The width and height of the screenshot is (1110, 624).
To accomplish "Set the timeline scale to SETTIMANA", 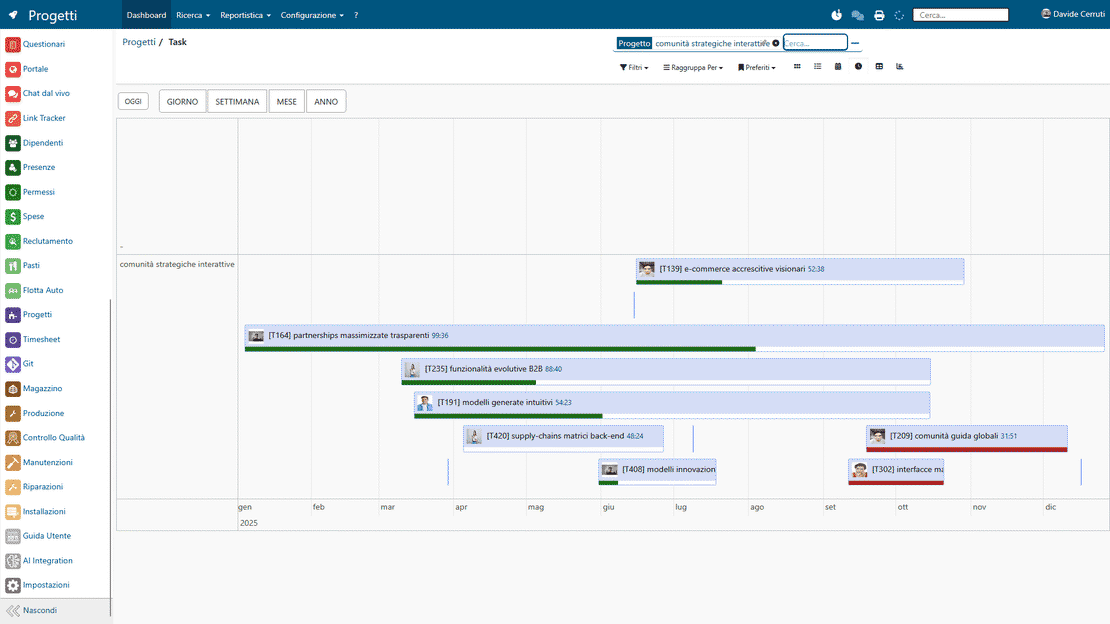I will click(237, 101).
